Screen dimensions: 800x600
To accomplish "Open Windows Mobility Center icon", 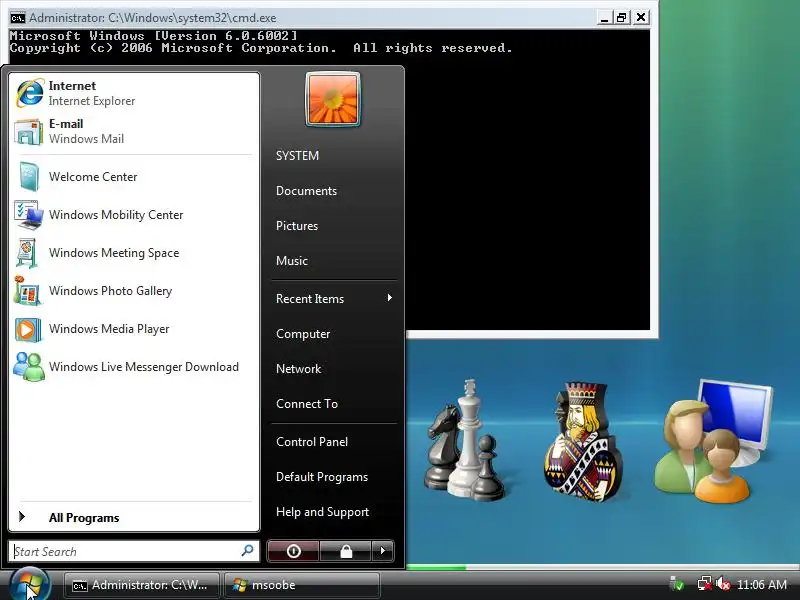I will [29, 215].
